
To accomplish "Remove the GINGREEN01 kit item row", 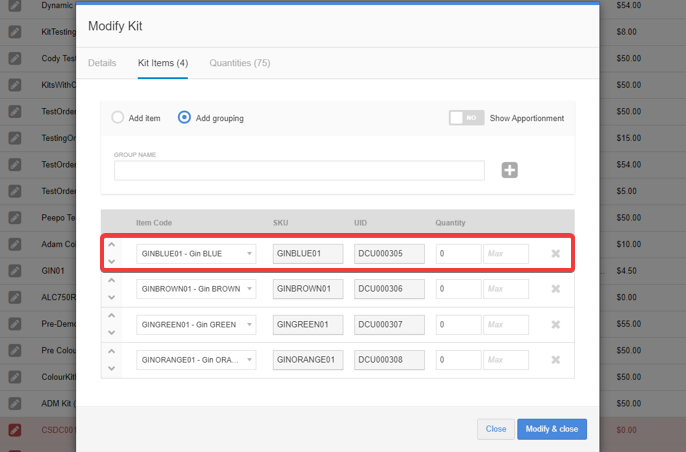I will pyautogui.click(x=556, y=325).
